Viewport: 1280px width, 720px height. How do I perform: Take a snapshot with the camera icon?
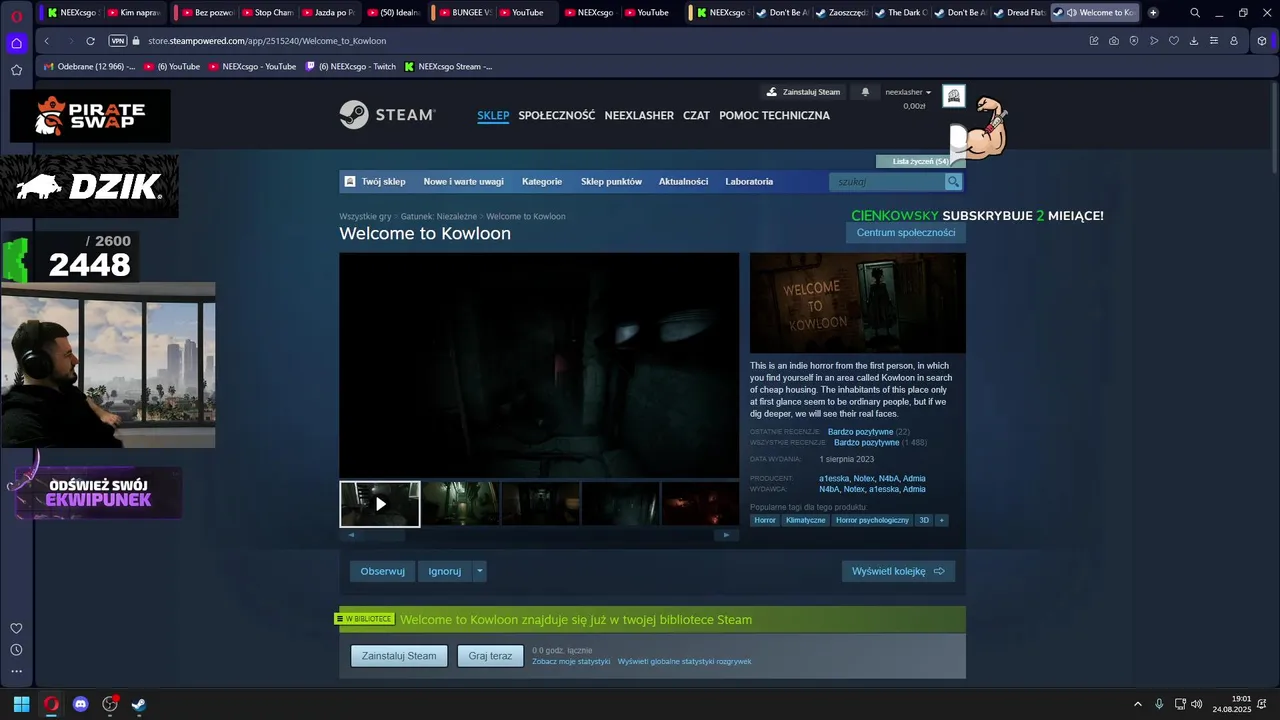1114,41
